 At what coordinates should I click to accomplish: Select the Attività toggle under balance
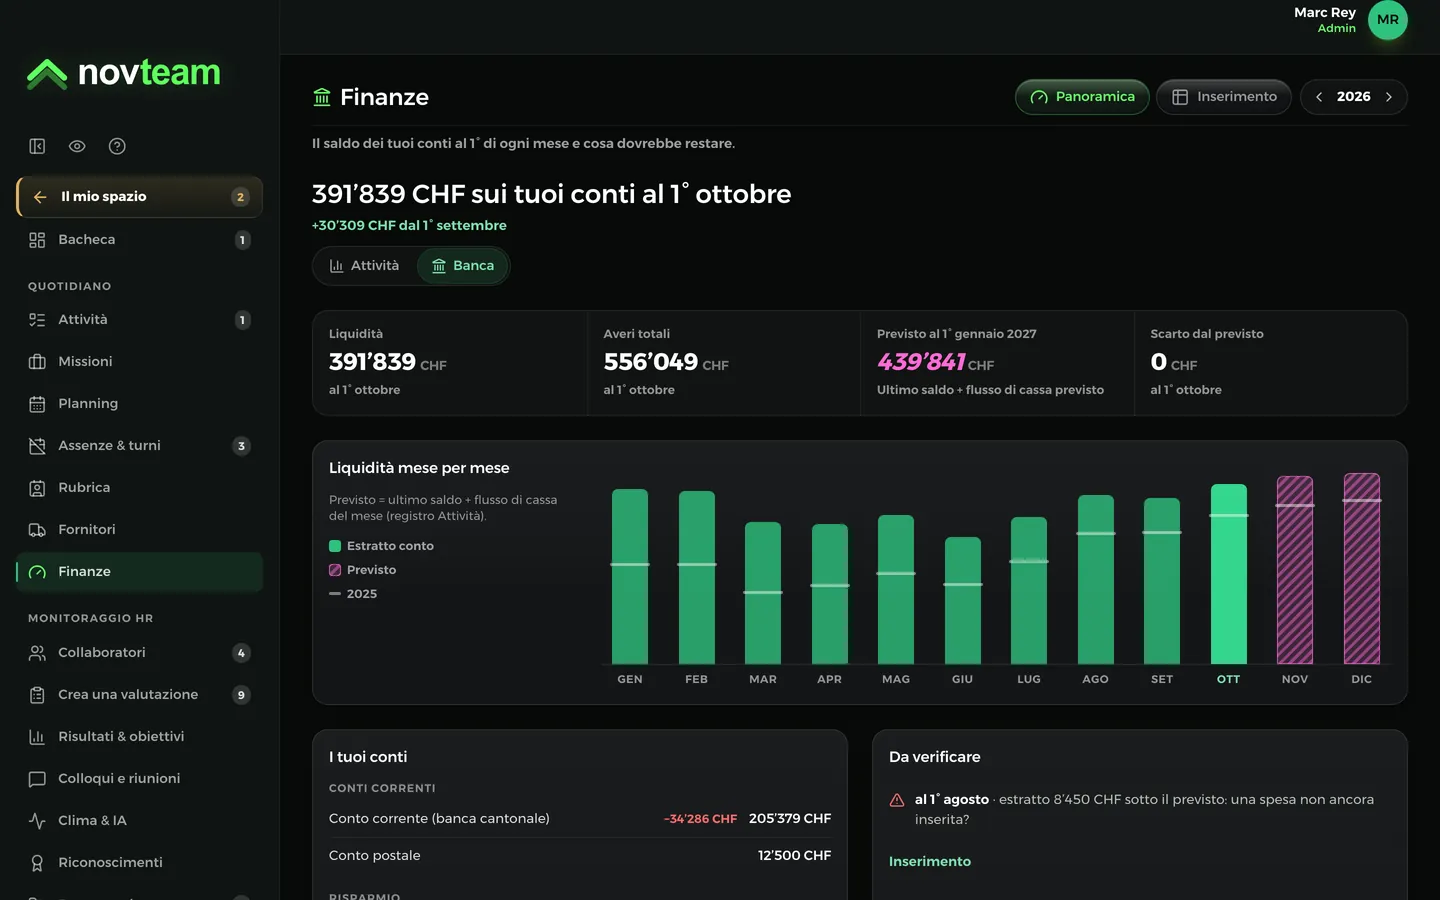[x=365, y=266]
